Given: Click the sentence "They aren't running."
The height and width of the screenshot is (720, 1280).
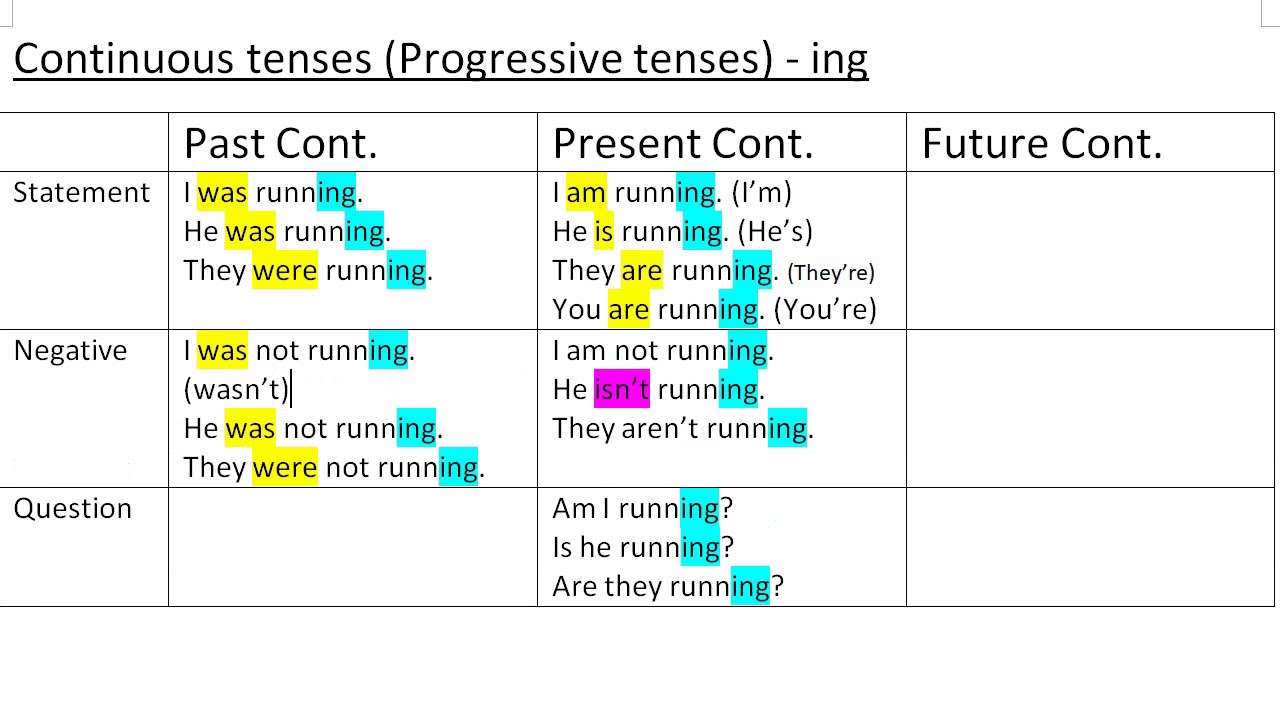Looking at the screenshot, I should click(682, 429).
